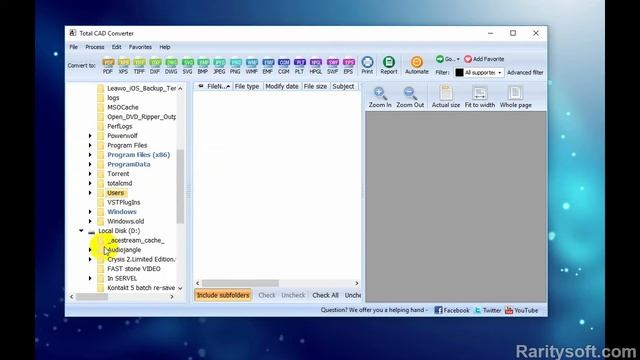Open the File menu

(x=73, y=47)
